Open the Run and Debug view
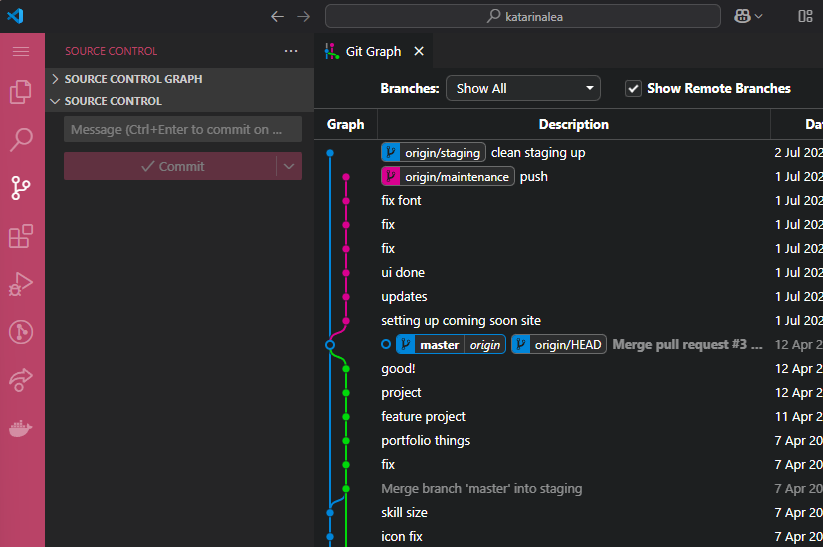 [21, 284]
